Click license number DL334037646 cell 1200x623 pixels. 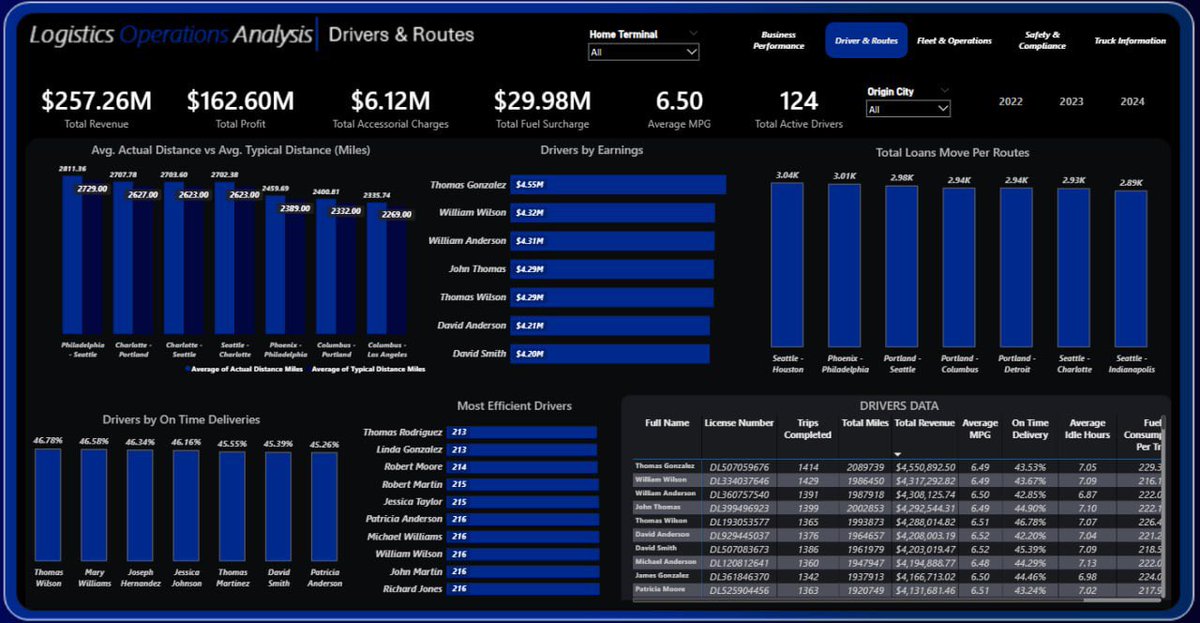tap(739, 480)
